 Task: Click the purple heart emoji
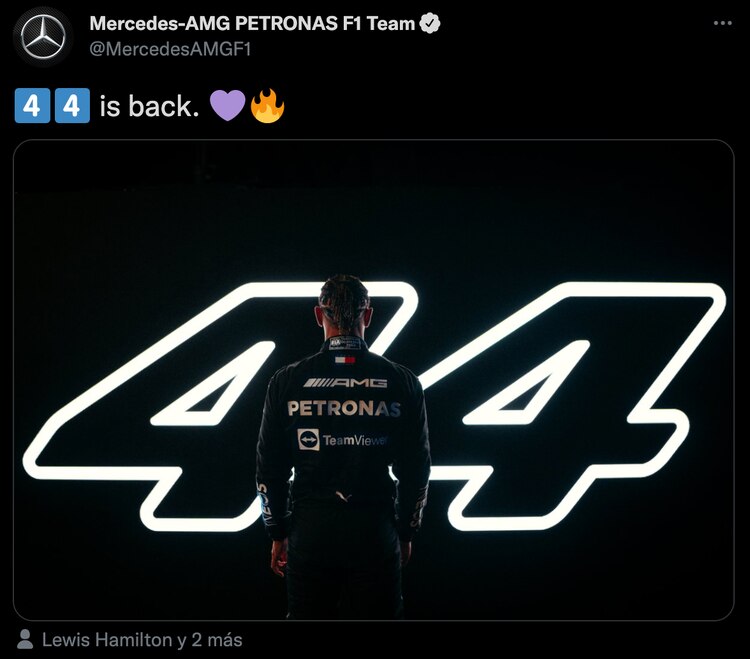pos(228,106)
